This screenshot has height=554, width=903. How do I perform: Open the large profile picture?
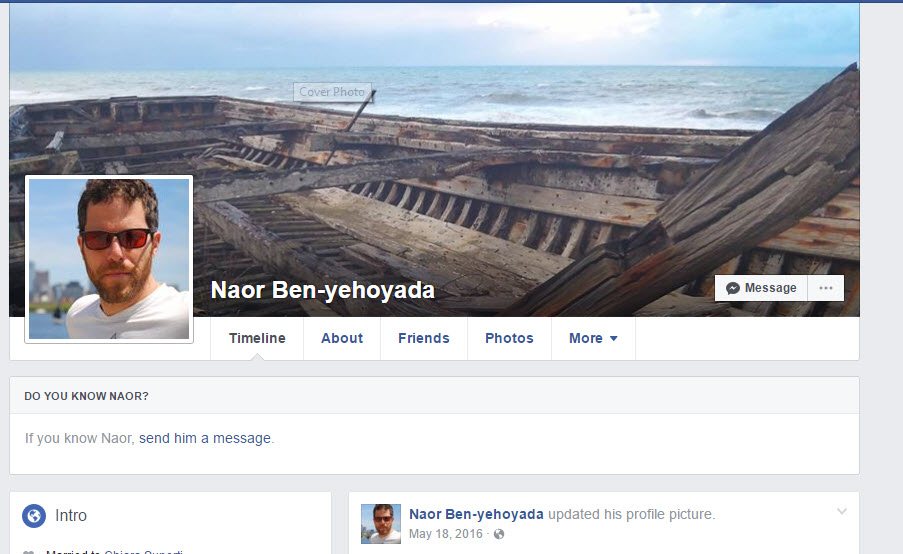[109, 259]
